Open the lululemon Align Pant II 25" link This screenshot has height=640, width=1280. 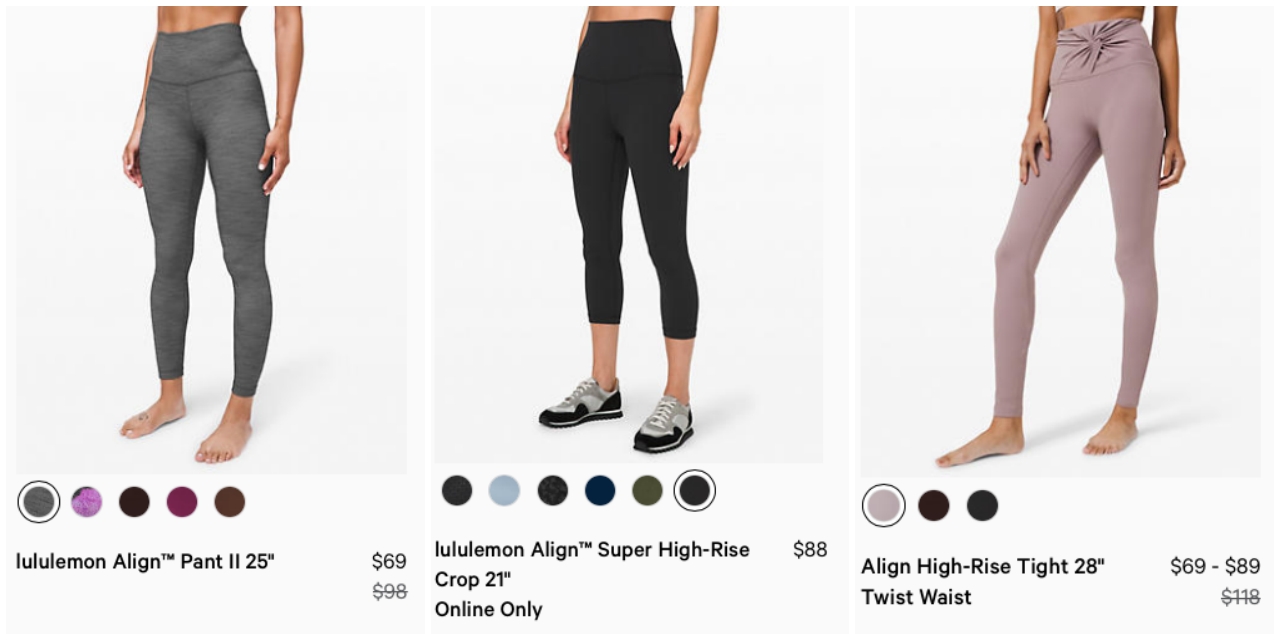click(145, 561)
